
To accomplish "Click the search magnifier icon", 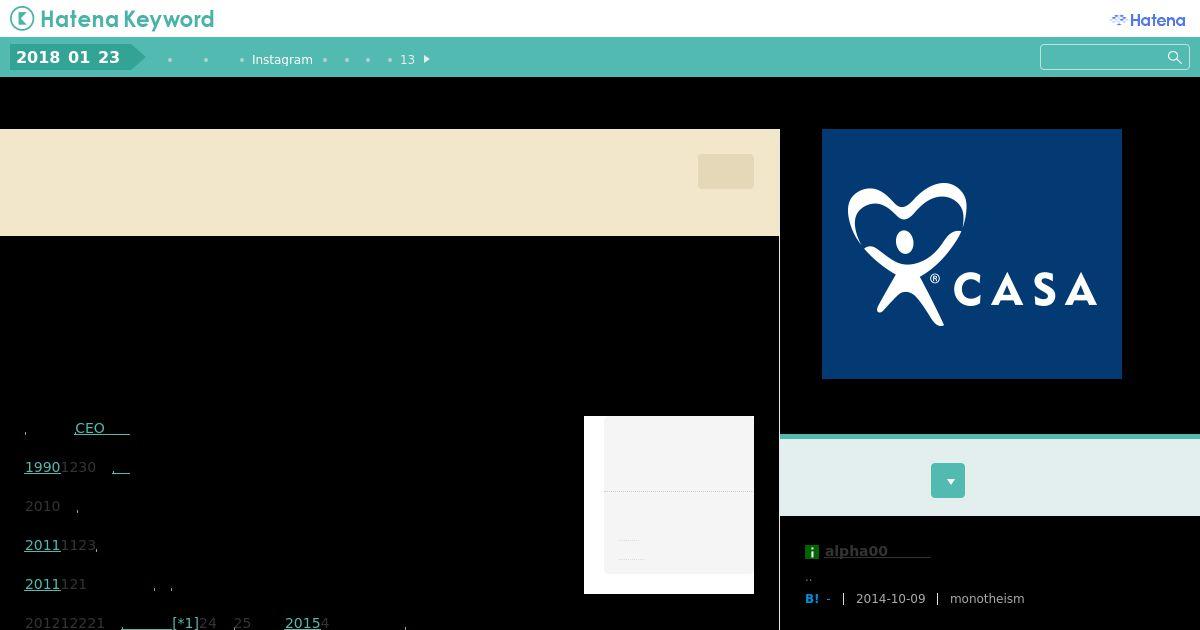I will pos(1175,57).
